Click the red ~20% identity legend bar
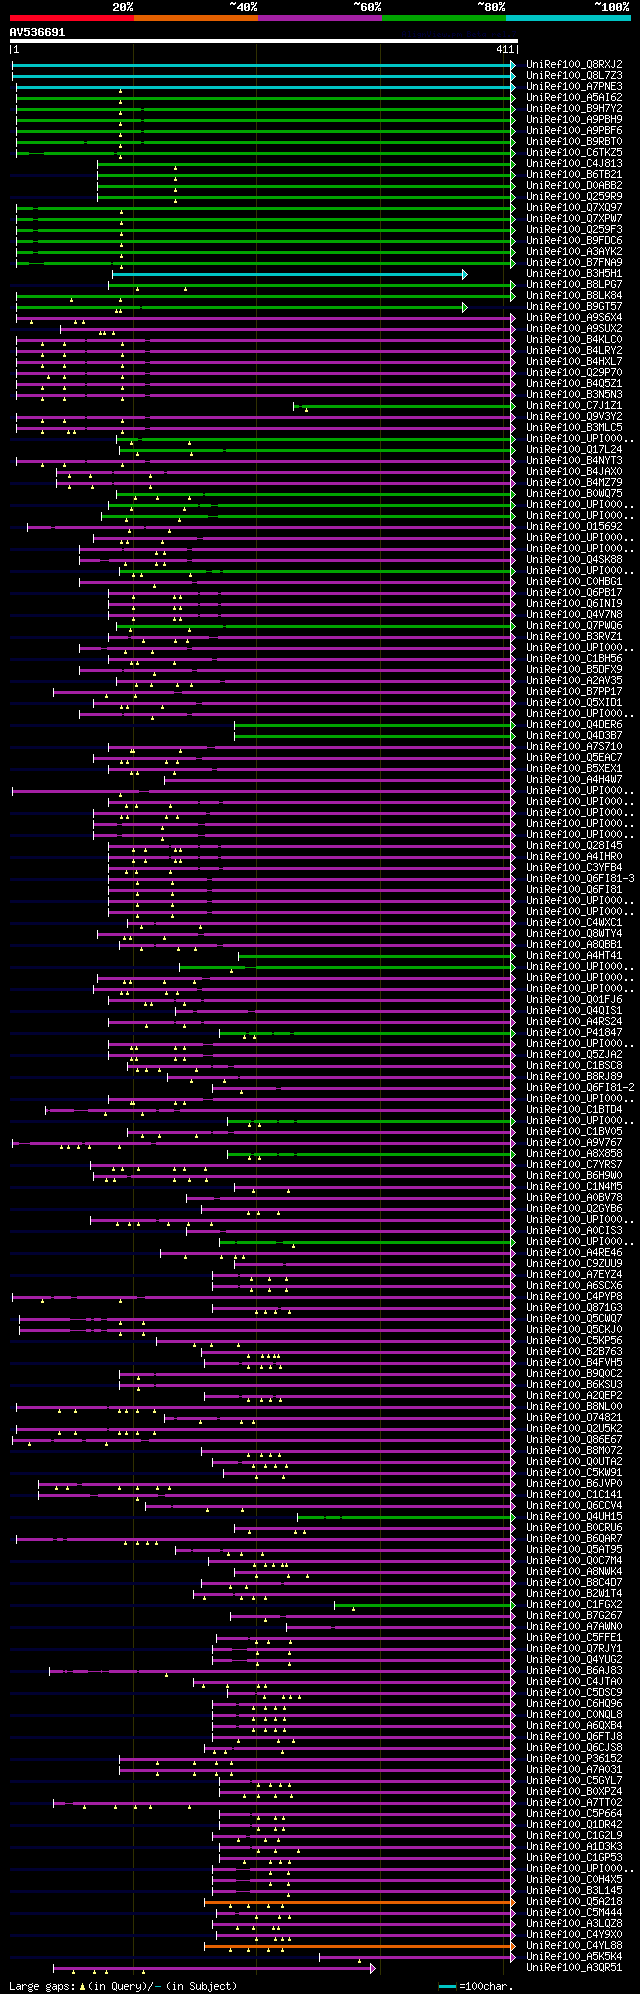 71,18
